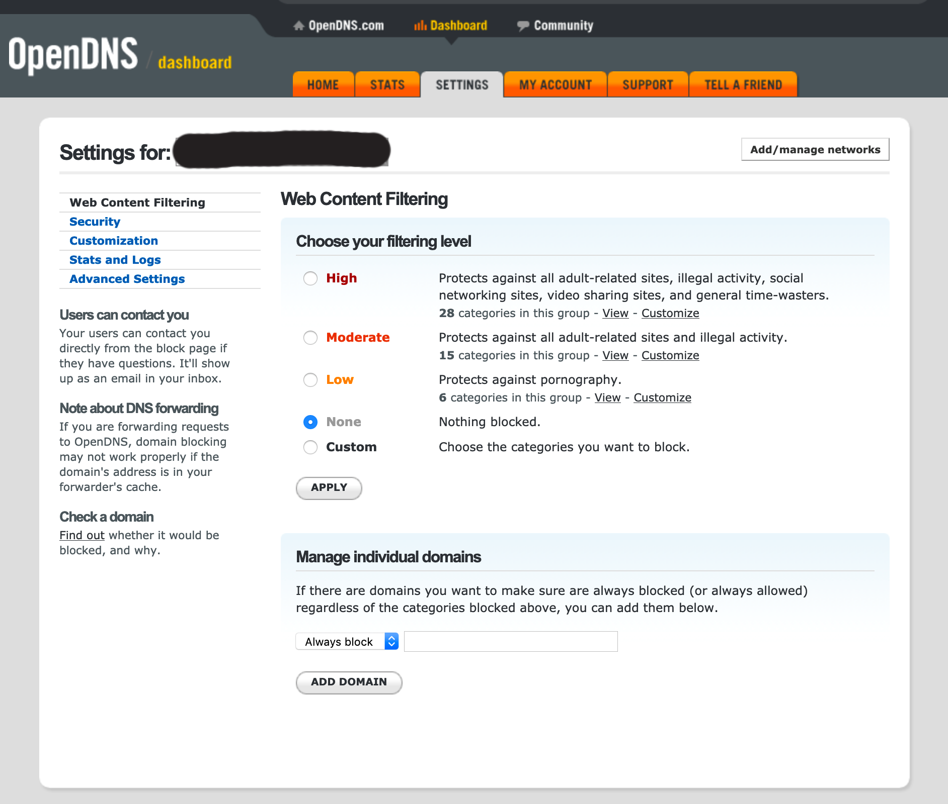Visit the Community top link
This screenshot has width=948, height=804.
point(563,25)
